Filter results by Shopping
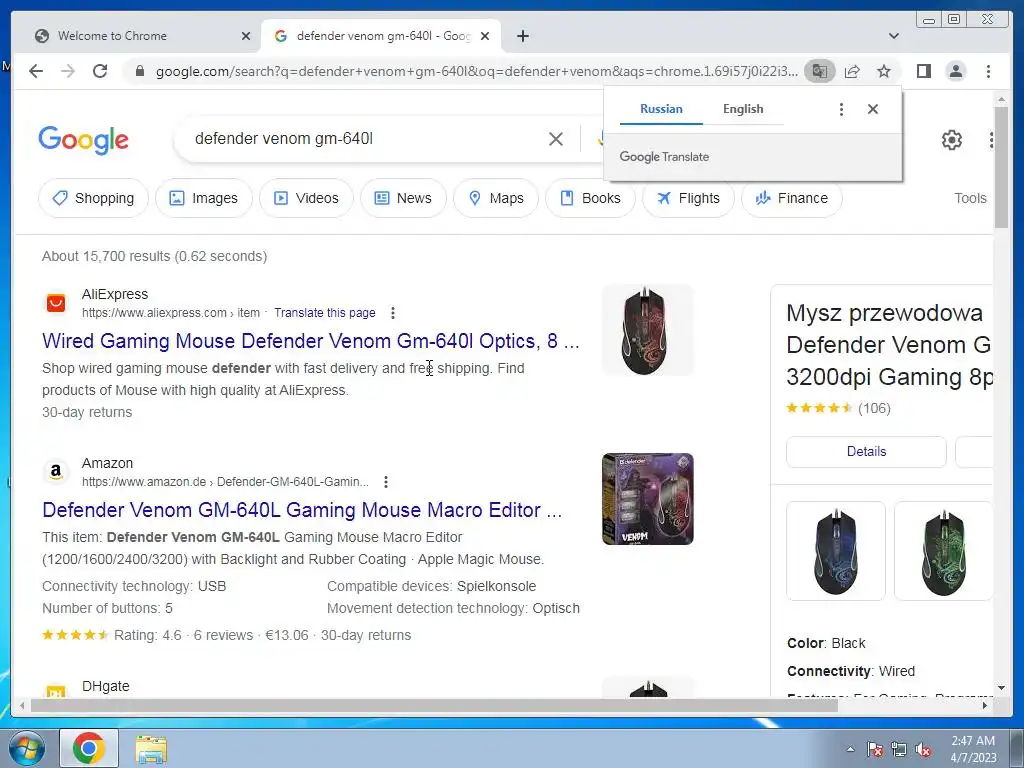Screen dimensions: 1024x768 tap(93, 198)
